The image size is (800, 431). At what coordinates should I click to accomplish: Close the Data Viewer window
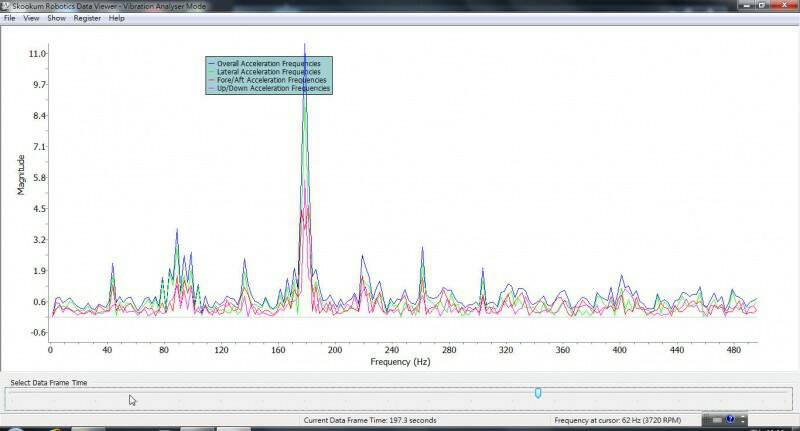coord(784,5)
